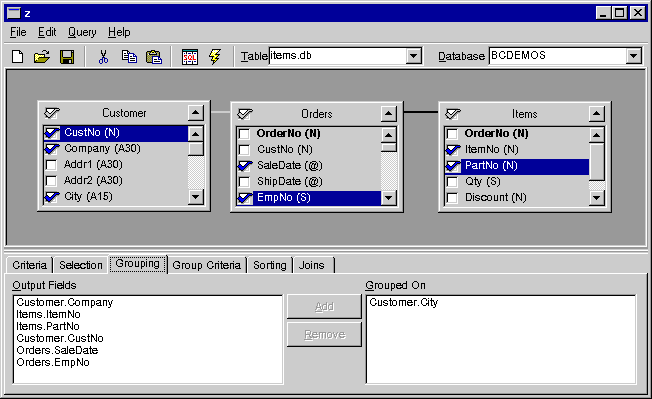
Task: Click the Customer field list scrollbar thumb
Action: [195, 148]
